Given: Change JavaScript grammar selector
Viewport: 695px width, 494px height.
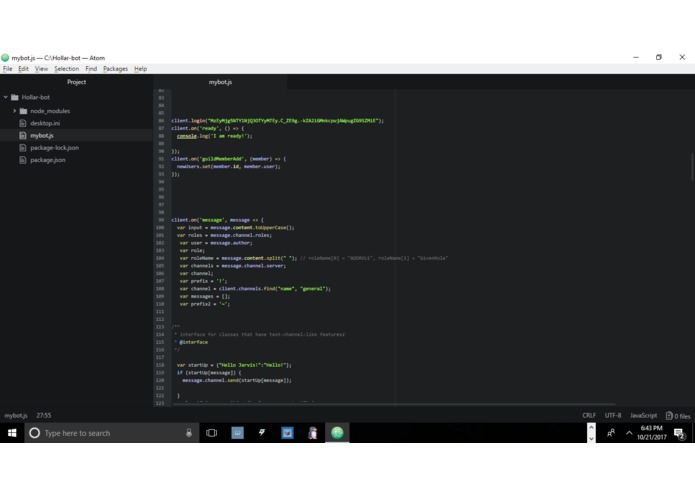Looking at the screenshot, I should (x=644, y=416).
